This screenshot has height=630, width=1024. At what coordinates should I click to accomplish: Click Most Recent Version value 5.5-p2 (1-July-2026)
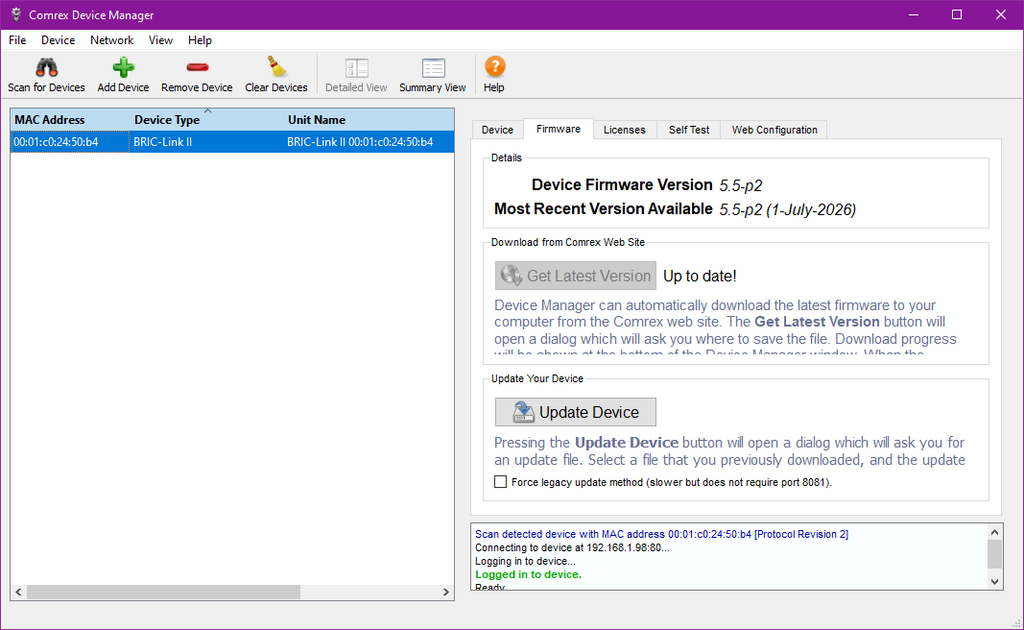pyautogui.click(x=788, y=210)
